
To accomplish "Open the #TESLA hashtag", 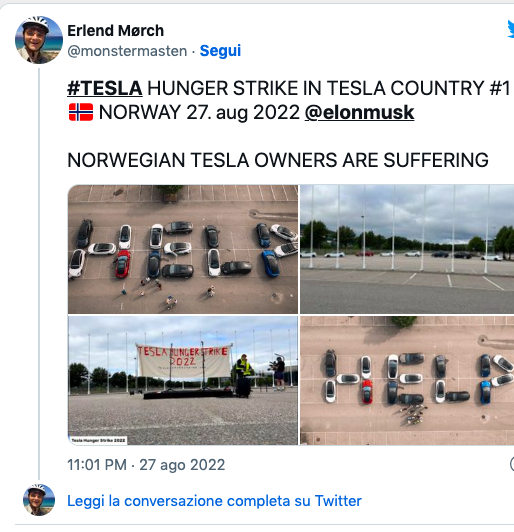I will click(104, 88).
